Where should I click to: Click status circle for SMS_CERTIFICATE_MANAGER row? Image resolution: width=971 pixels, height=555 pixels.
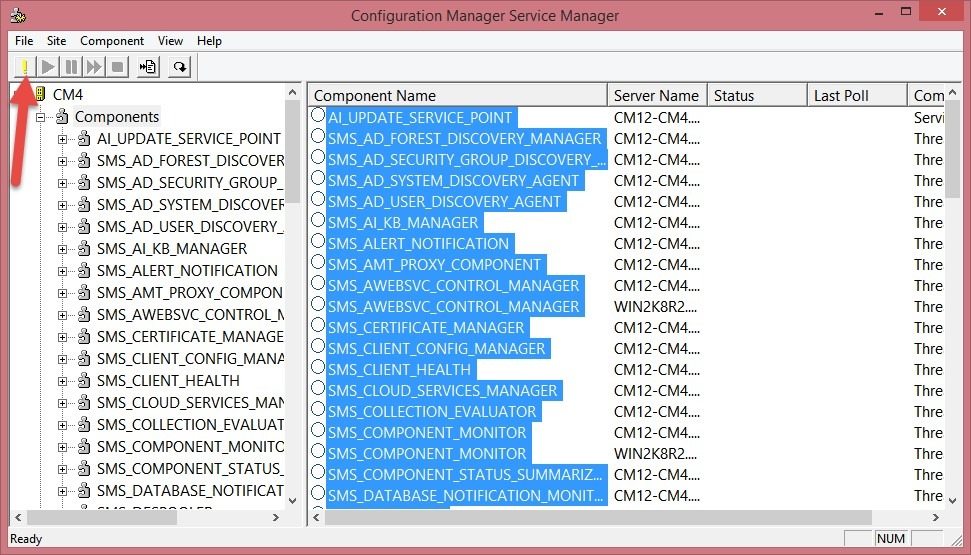click(318, 325)
